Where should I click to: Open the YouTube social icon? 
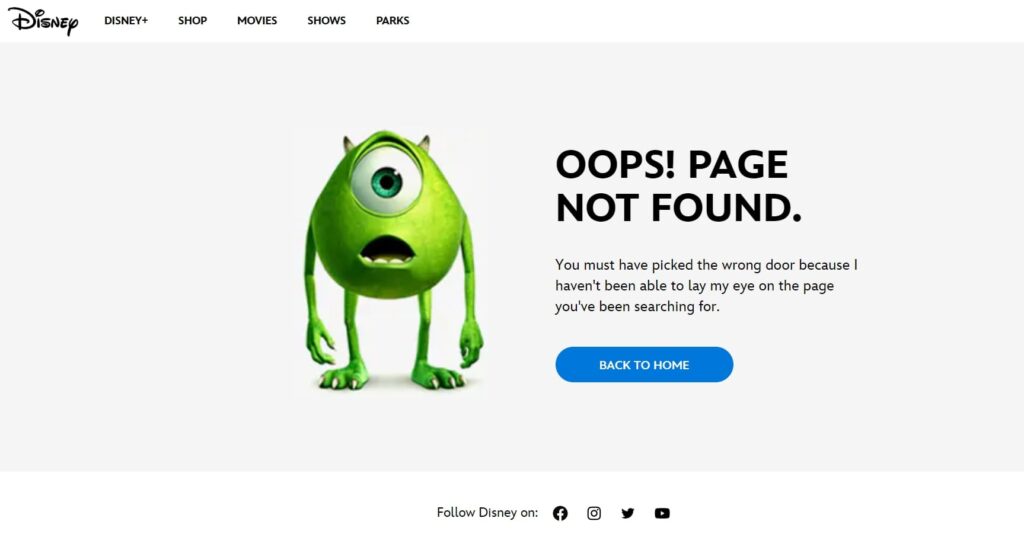(x=662, y=513)
